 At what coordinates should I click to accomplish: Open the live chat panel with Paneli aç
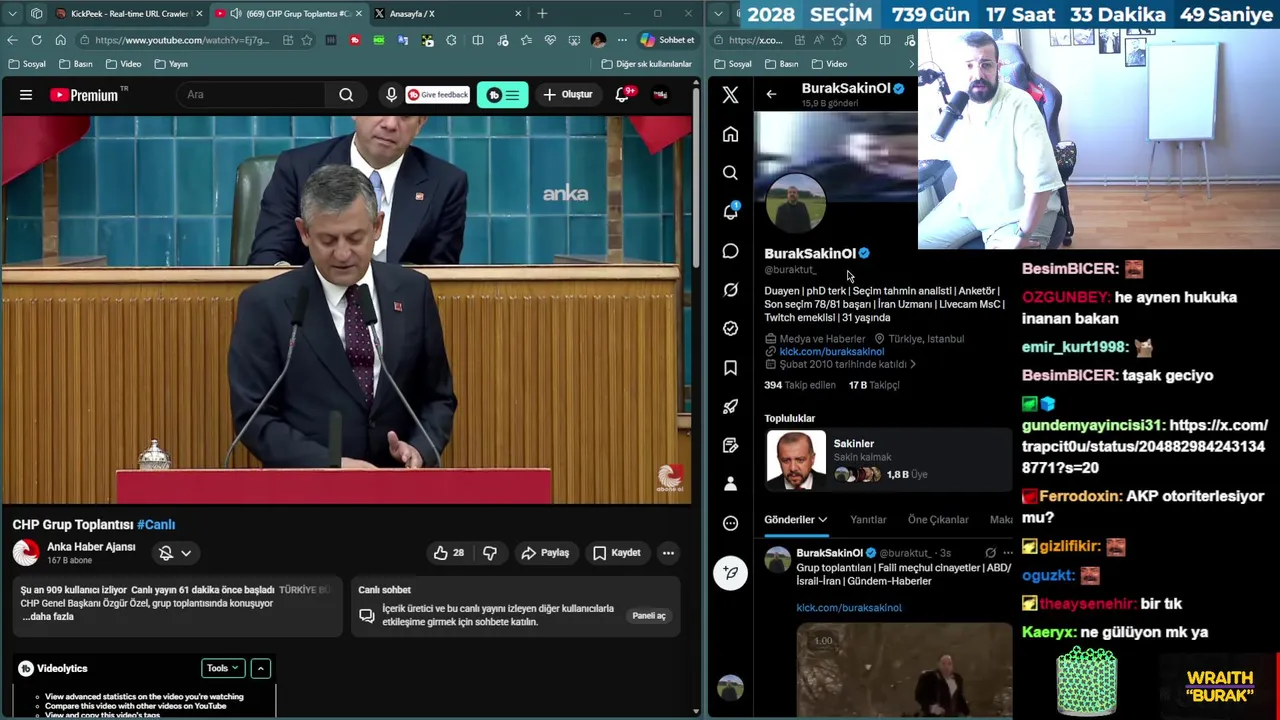(x=649, y=616)
